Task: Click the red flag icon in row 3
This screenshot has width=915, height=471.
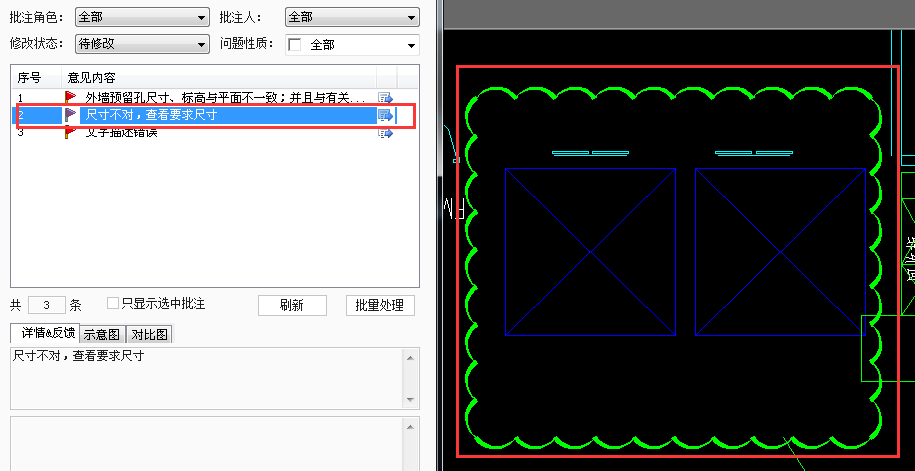Action: [70, 133]
